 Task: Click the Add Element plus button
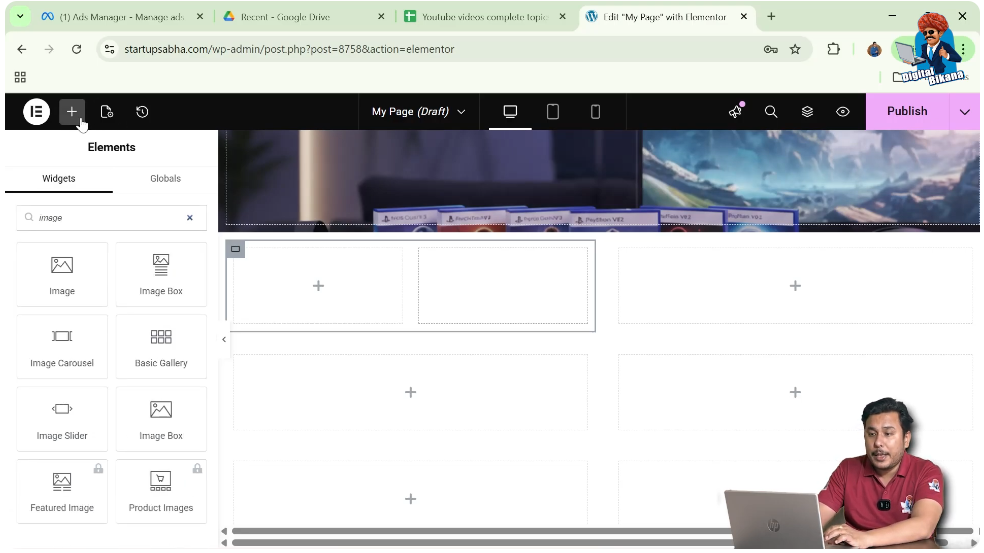point(72,112)
